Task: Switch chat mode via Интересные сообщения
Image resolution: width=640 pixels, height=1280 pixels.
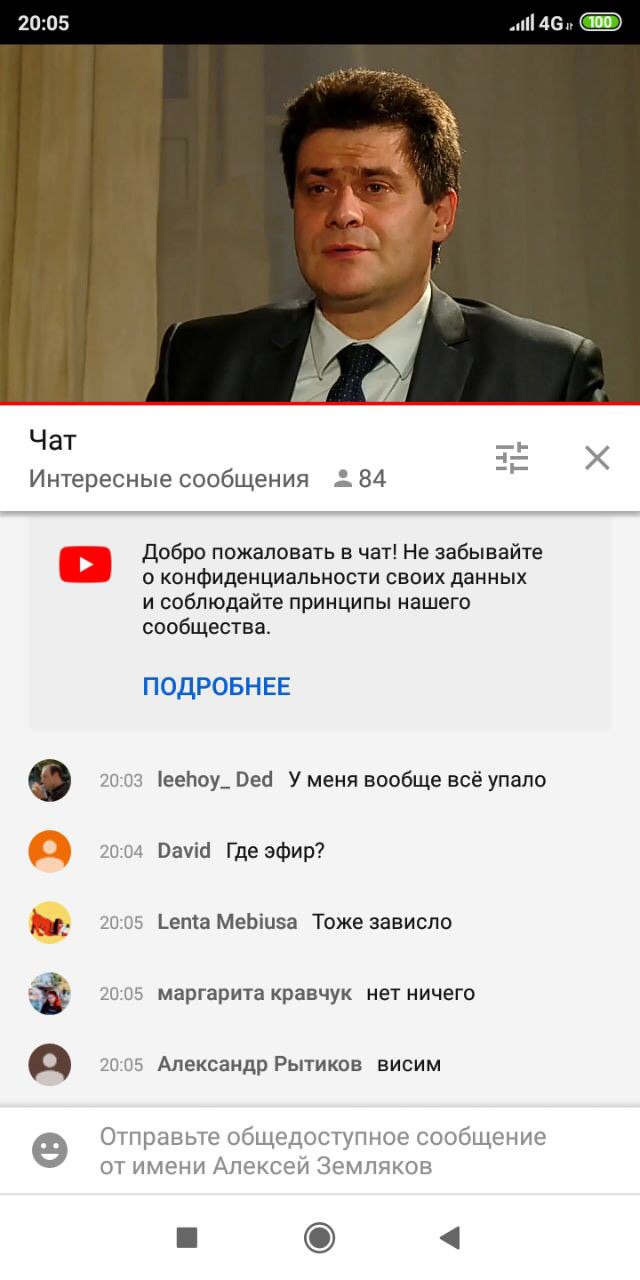Action: pyautogui.click(x=168, y=479)
